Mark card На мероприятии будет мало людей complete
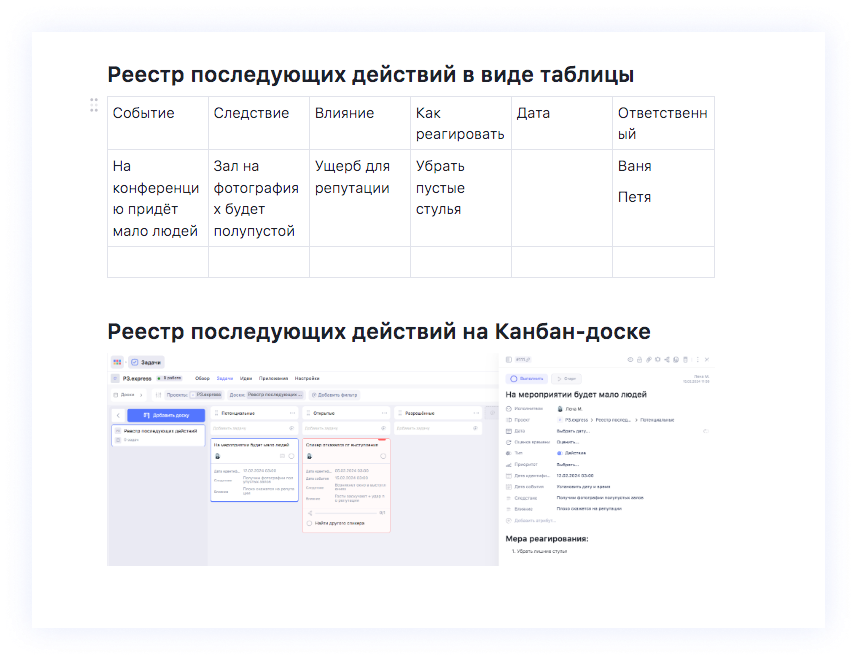The width and height of the screenshot is (857, 660). pos(290,456)
